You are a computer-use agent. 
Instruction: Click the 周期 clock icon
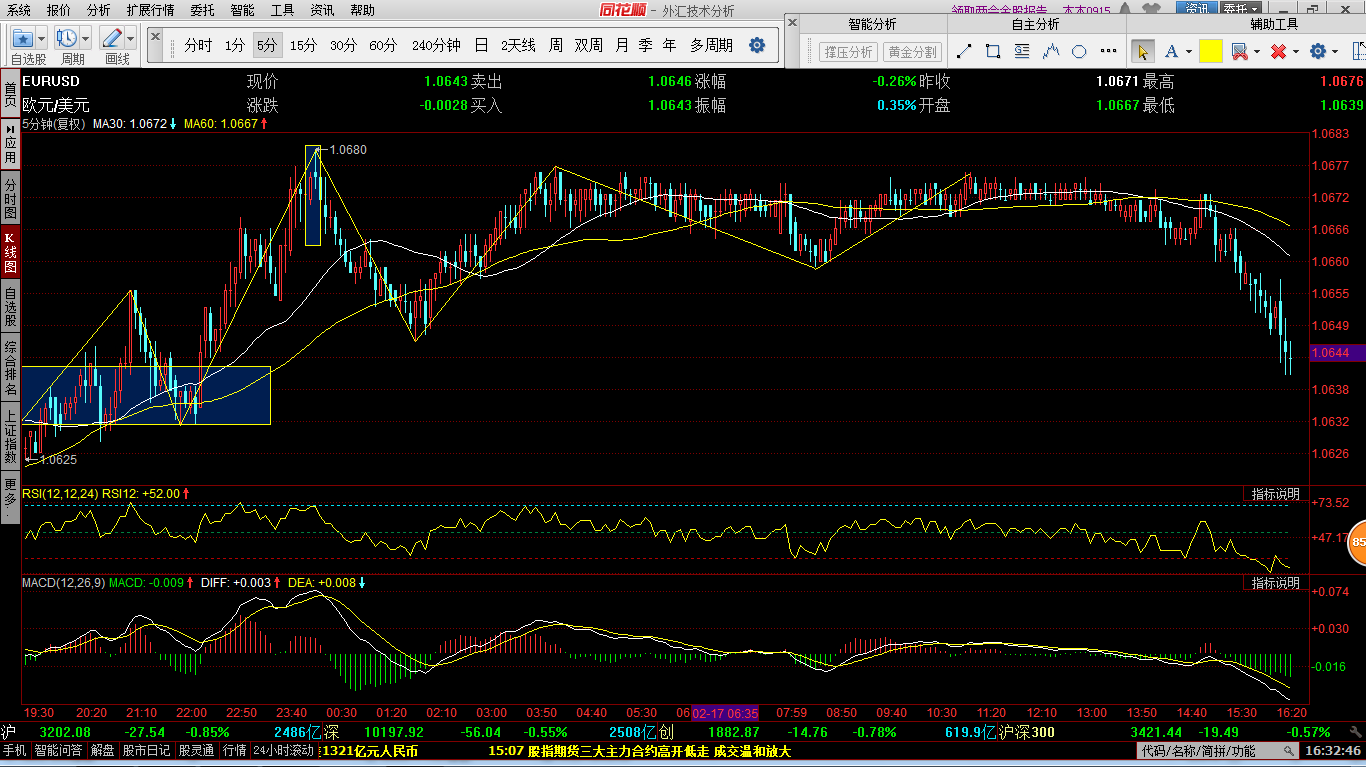point(67,38)
